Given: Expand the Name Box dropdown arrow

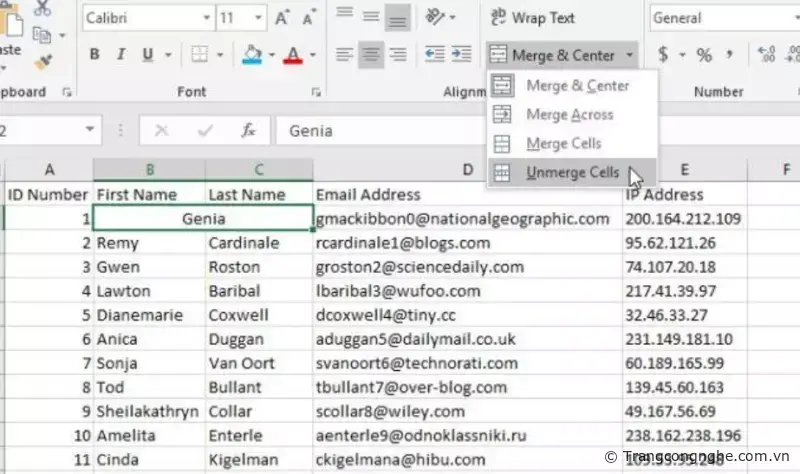Looking at the screenshot, I should pos(91,131).
